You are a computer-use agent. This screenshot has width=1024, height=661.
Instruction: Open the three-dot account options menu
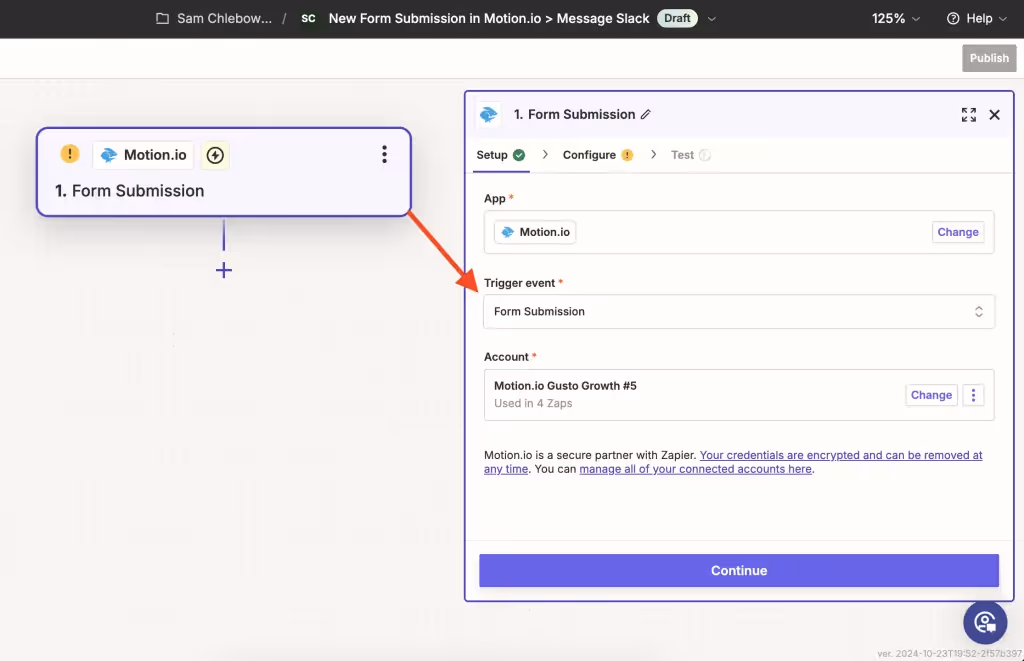[973, 395]
